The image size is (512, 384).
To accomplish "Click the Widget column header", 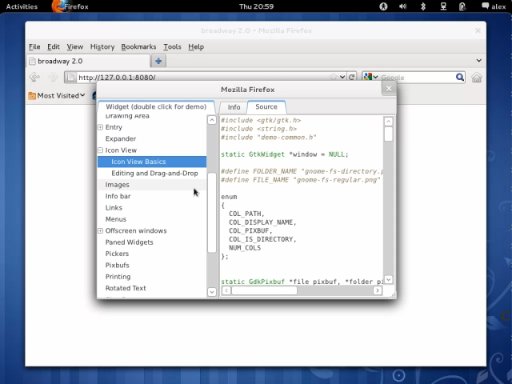I will [x=156, y=107].
